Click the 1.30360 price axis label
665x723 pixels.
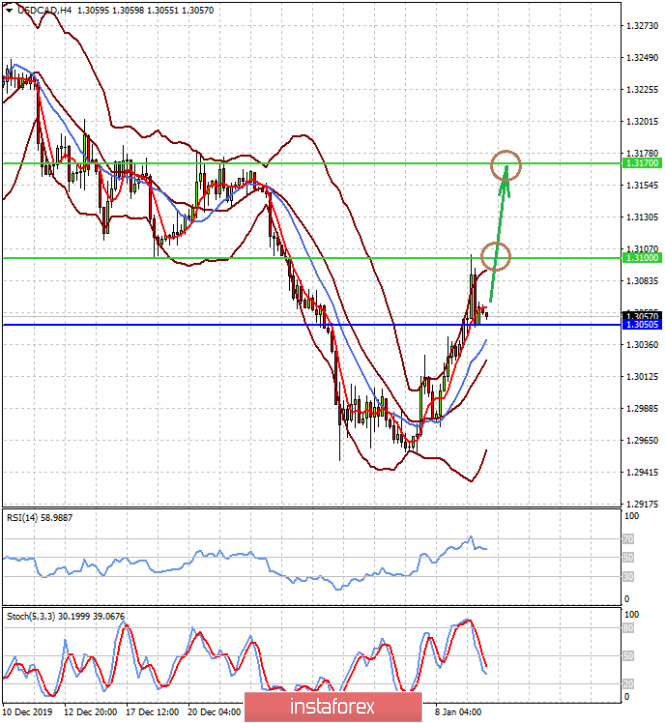pos(642,345)
